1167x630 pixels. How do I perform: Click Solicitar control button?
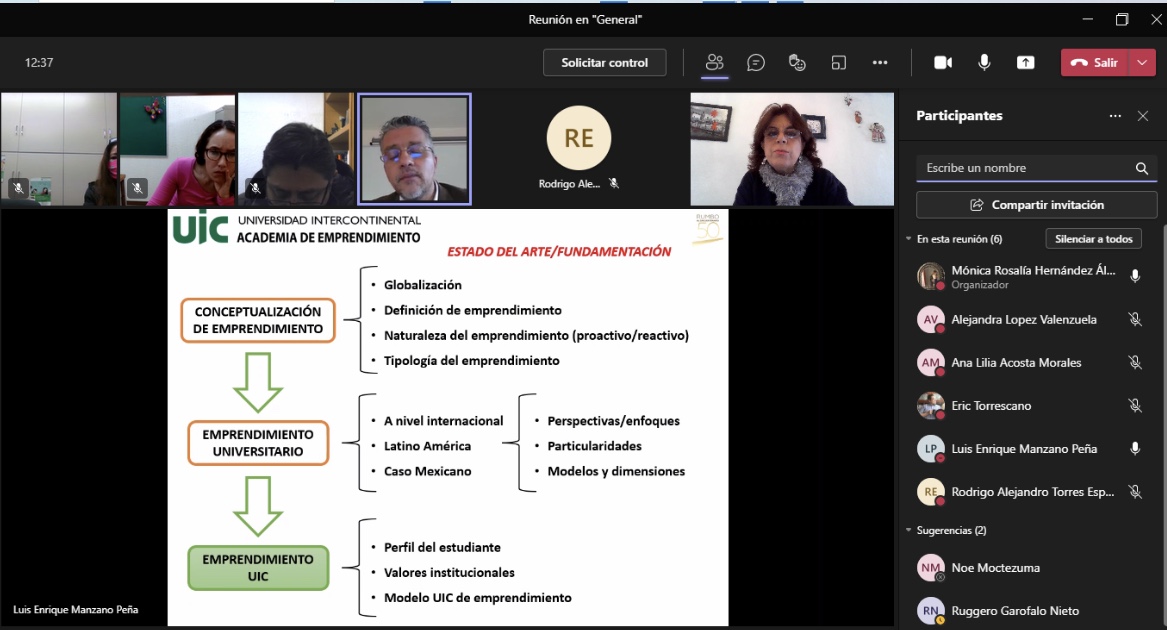pos(604,63)
